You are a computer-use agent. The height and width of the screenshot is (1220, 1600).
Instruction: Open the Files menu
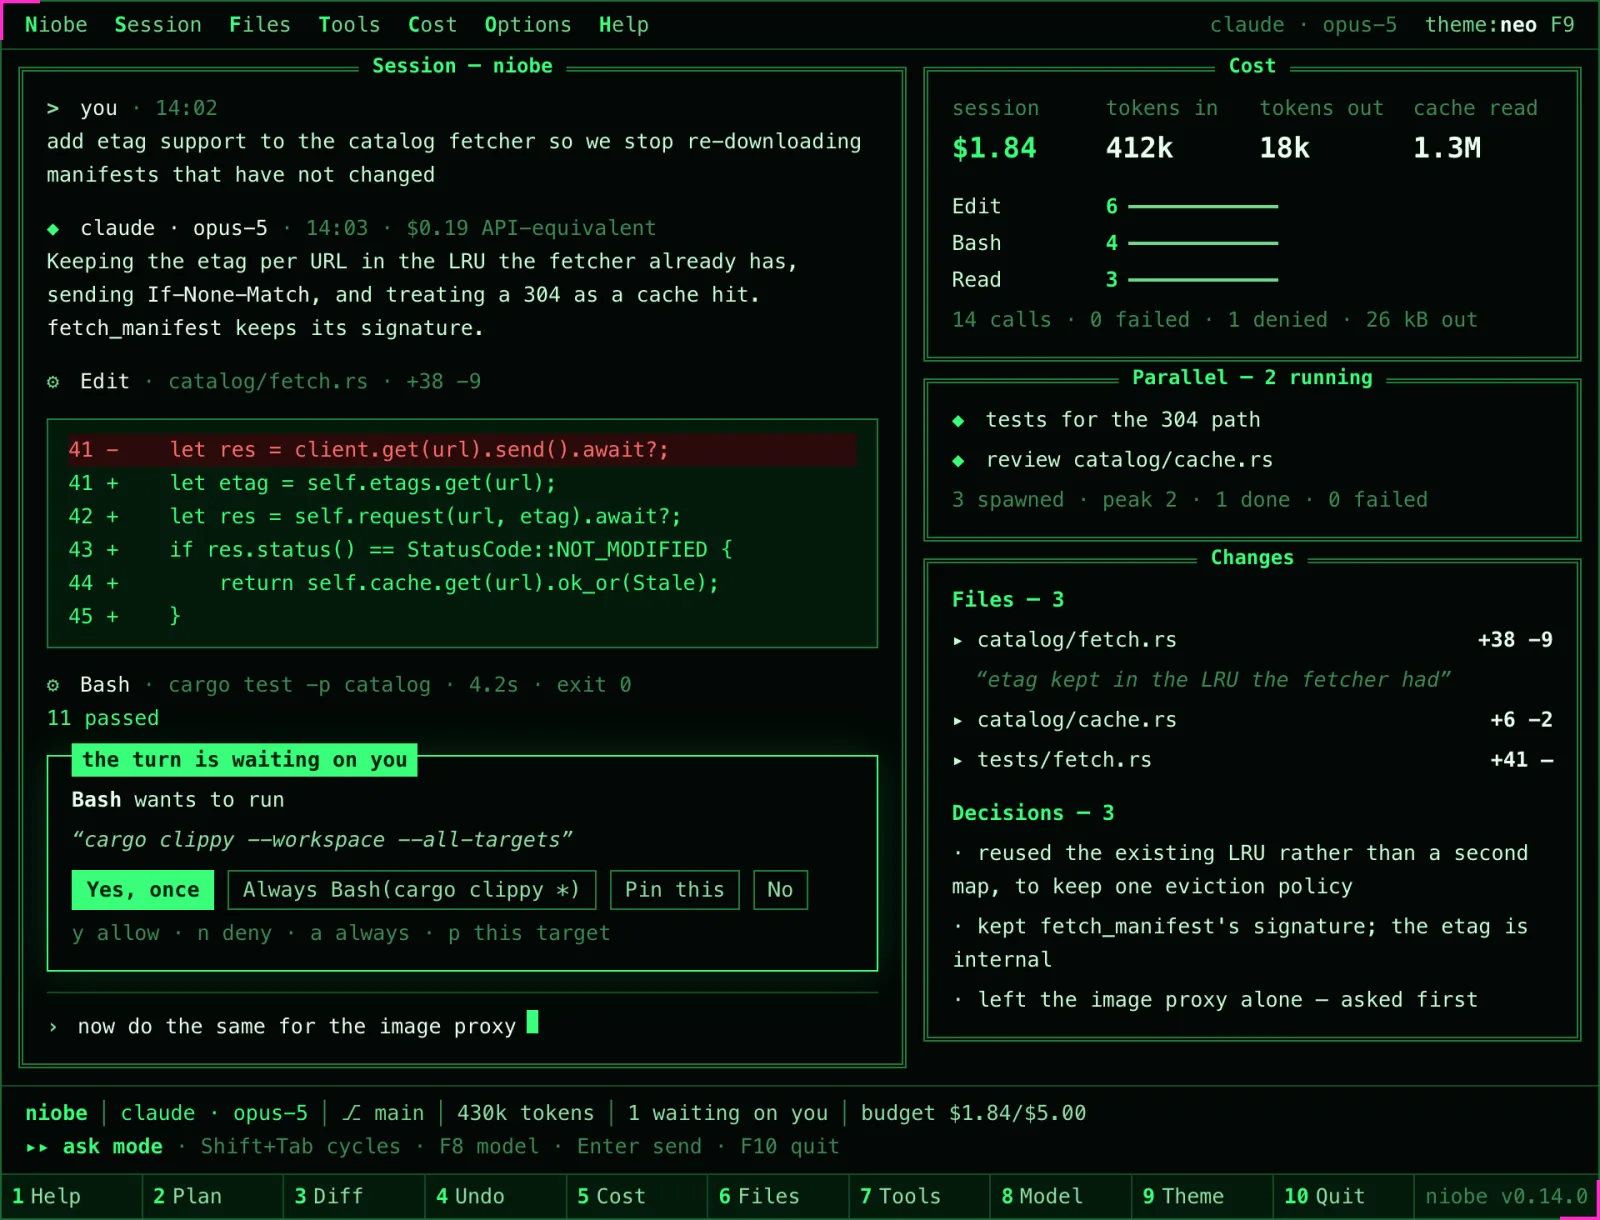pyautogui.click(x=260, y=25)
